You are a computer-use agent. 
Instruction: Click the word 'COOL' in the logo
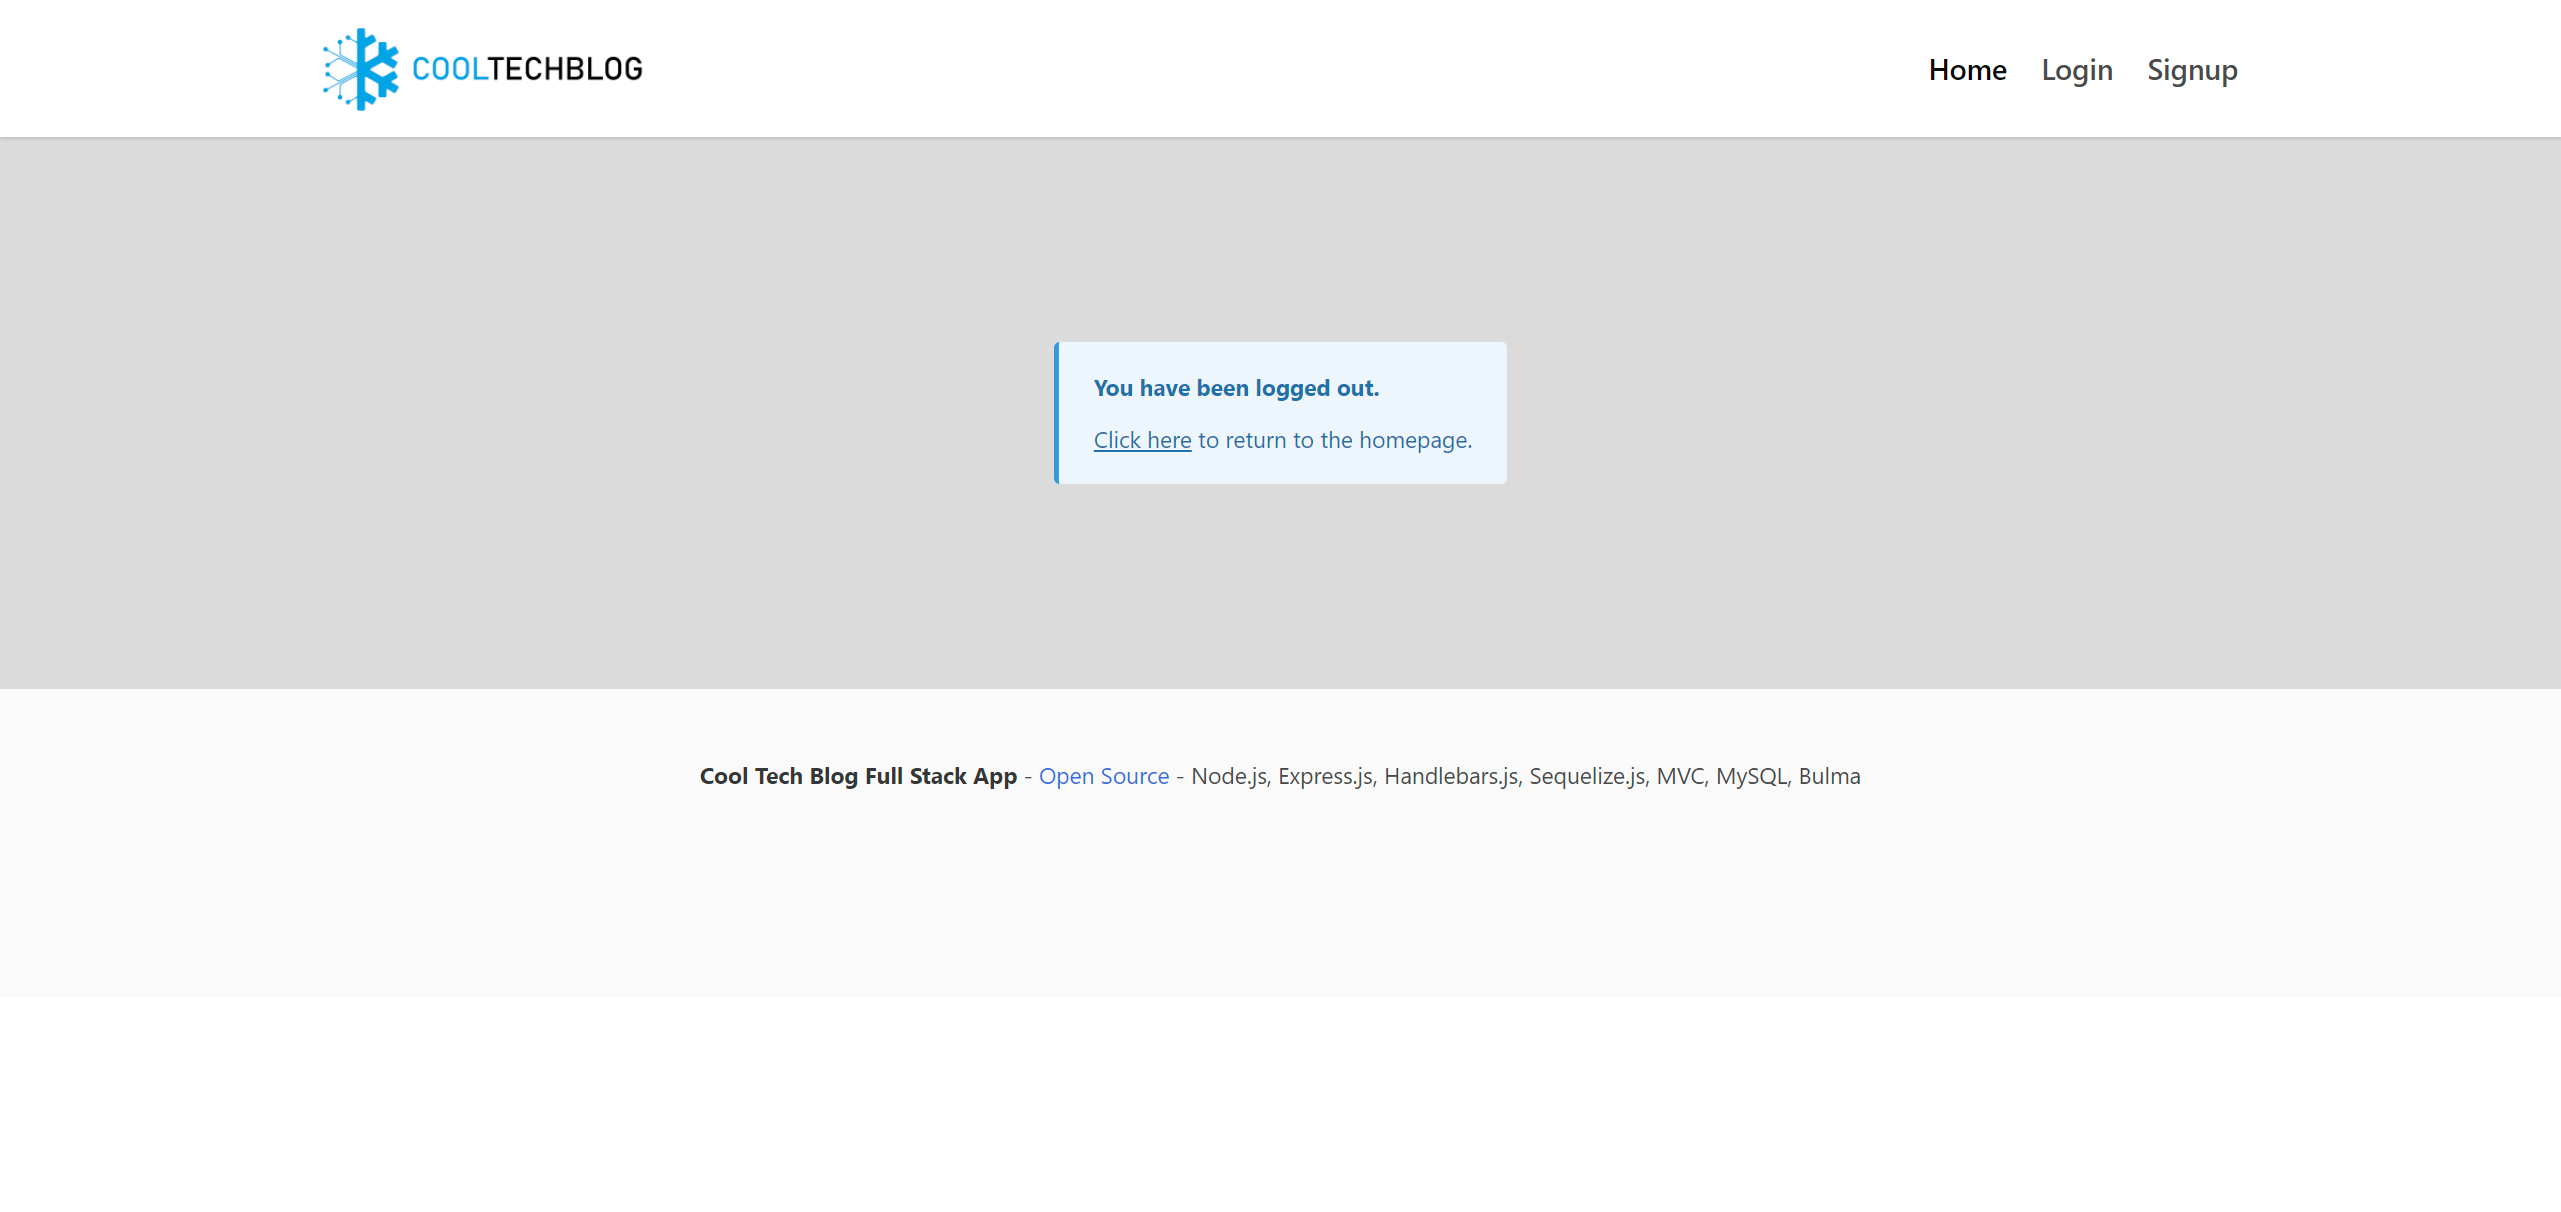coord(449,69)
